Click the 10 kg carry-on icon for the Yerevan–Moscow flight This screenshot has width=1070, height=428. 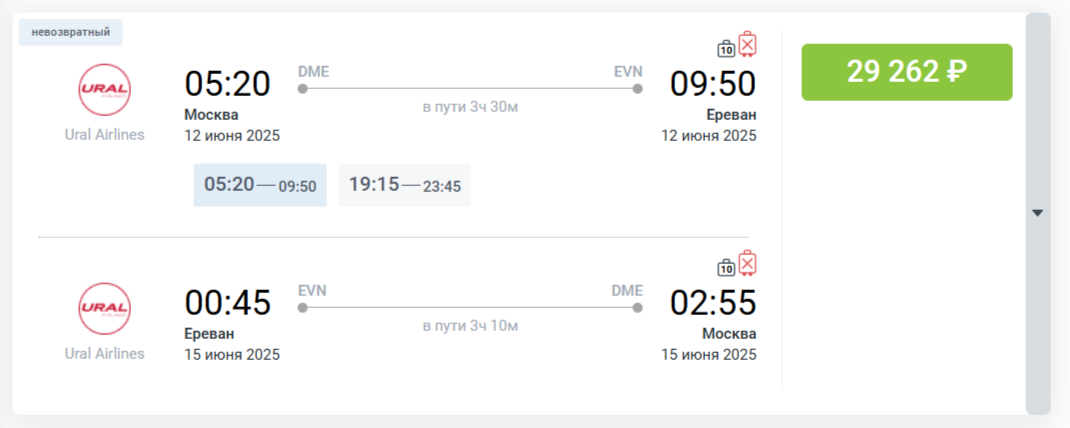pyautogui.click(x=727, y=267)
